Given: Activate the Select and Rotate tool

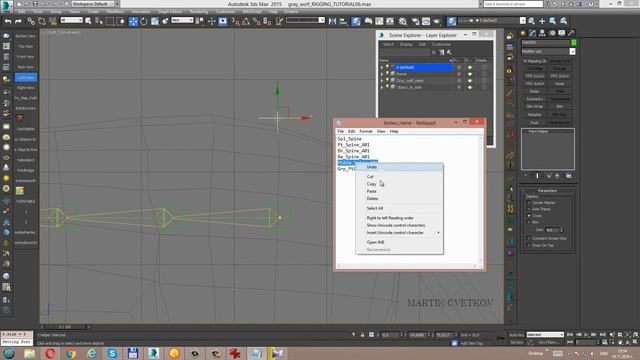Looking at the screenshot, I should tap(144, 21).
